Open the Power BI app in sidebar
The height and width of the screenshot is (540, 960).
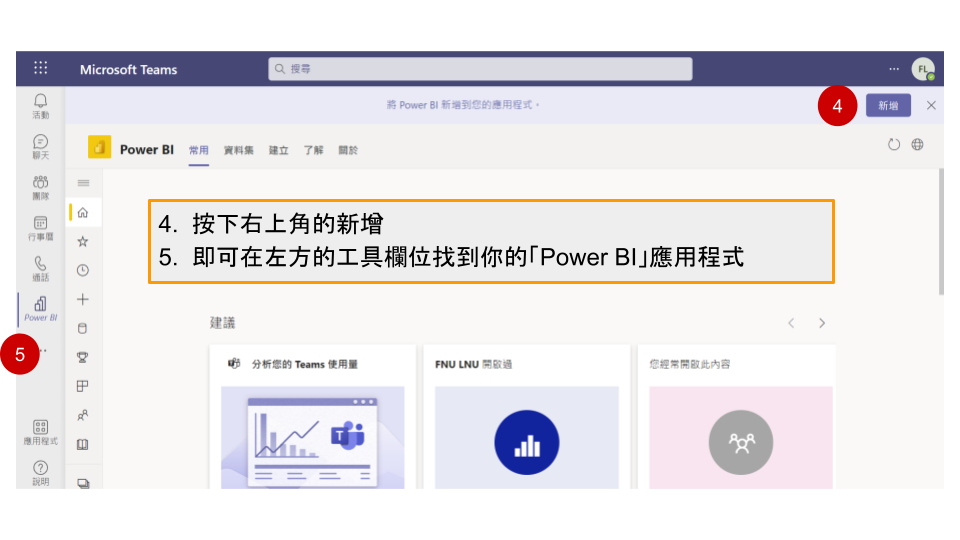[x=40, y=309]
